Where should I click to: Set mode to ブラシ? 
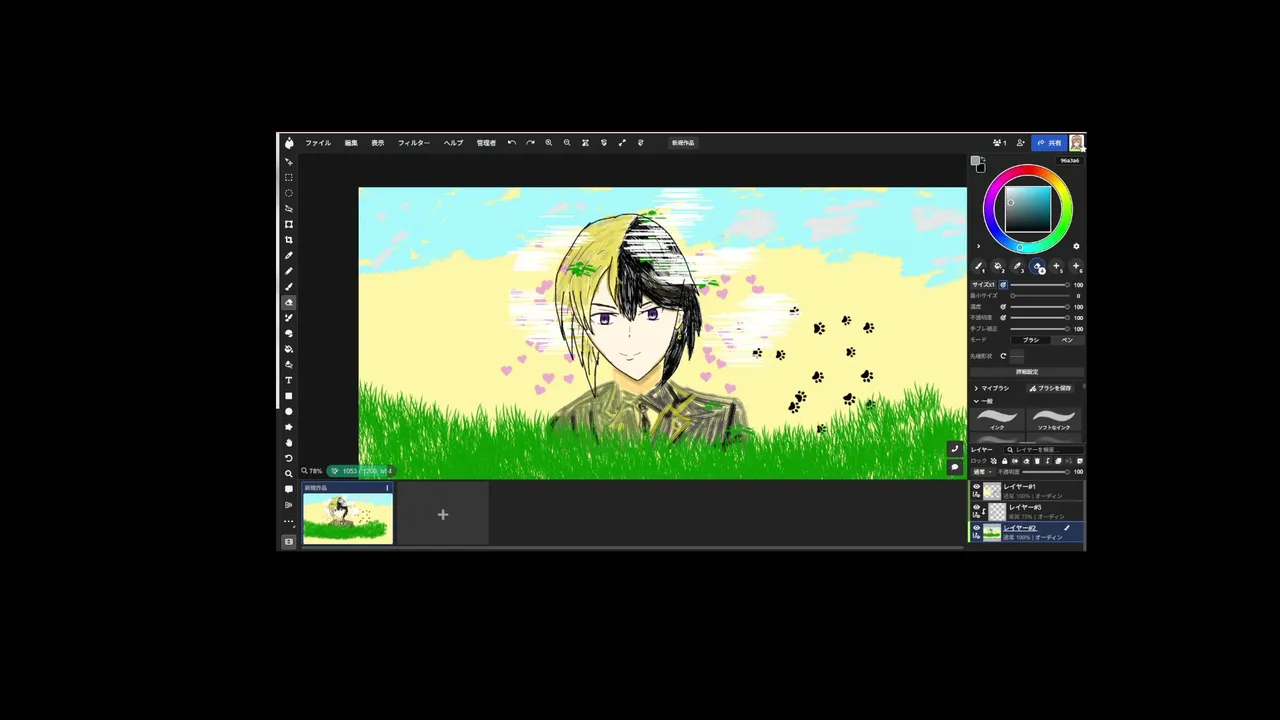pos(1030,340)
